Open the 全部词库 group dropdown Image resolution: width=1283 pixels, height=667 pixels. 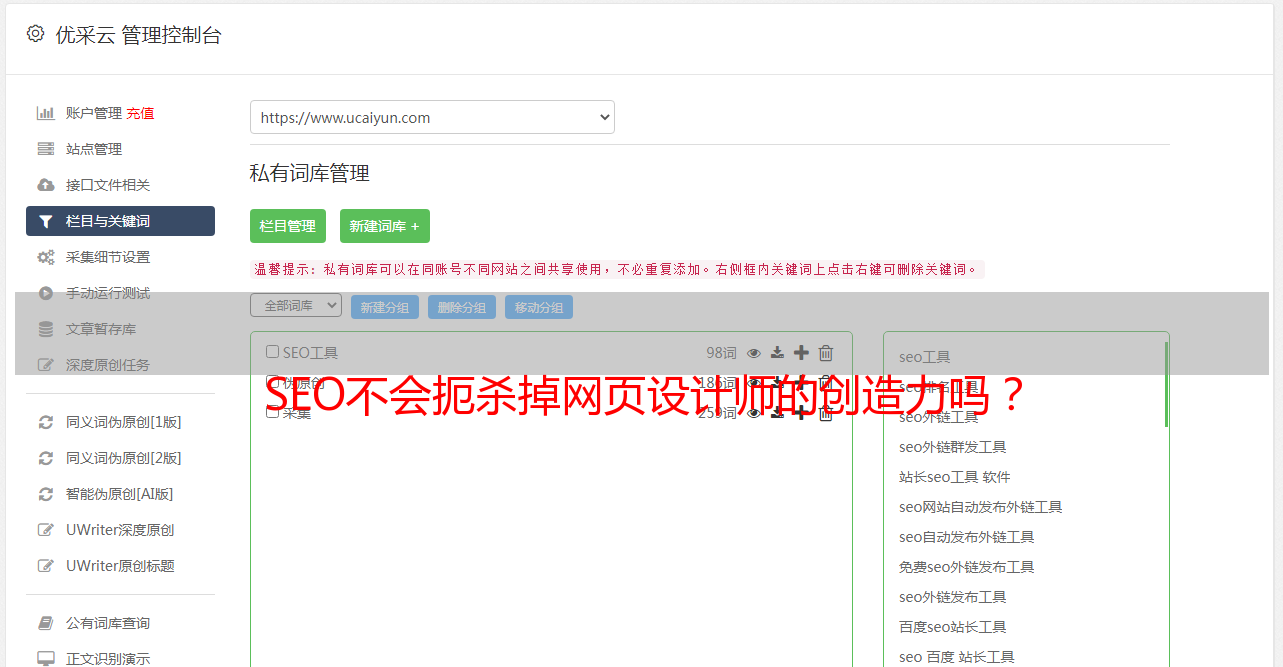[296, 306]
